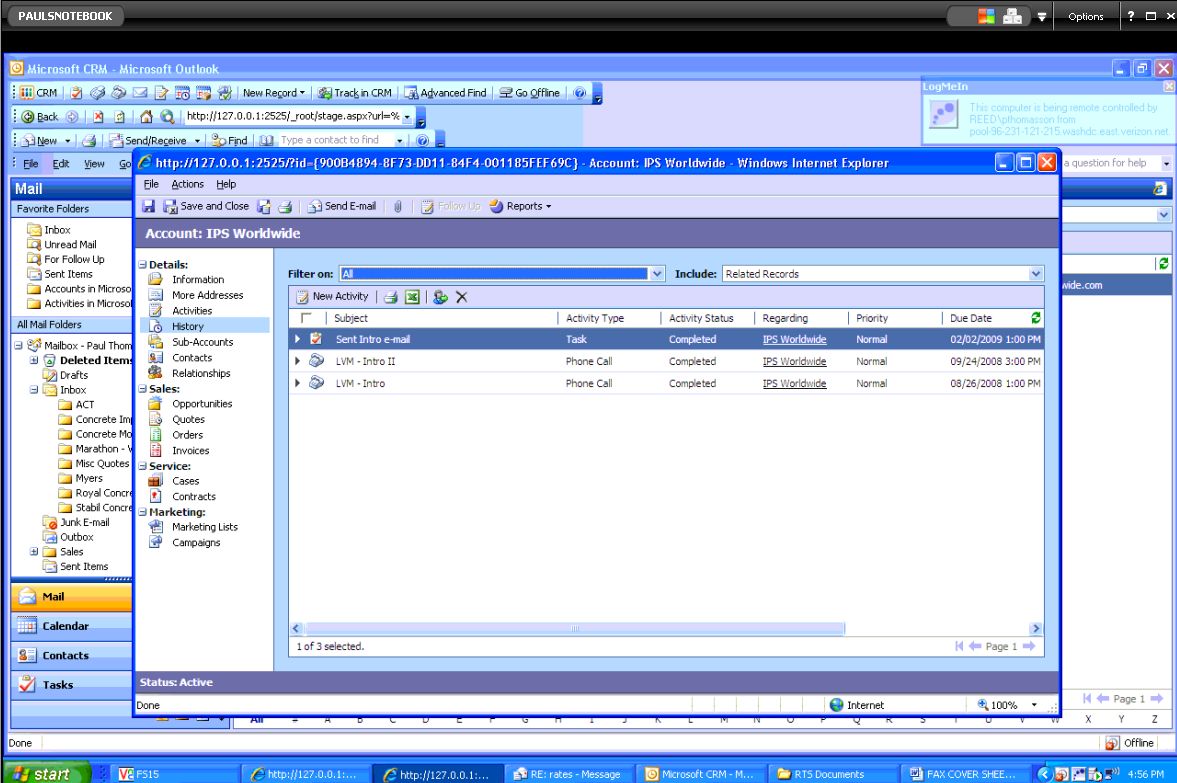Click Go Offline in the Outlook toolbar

(x=530, y=93)
